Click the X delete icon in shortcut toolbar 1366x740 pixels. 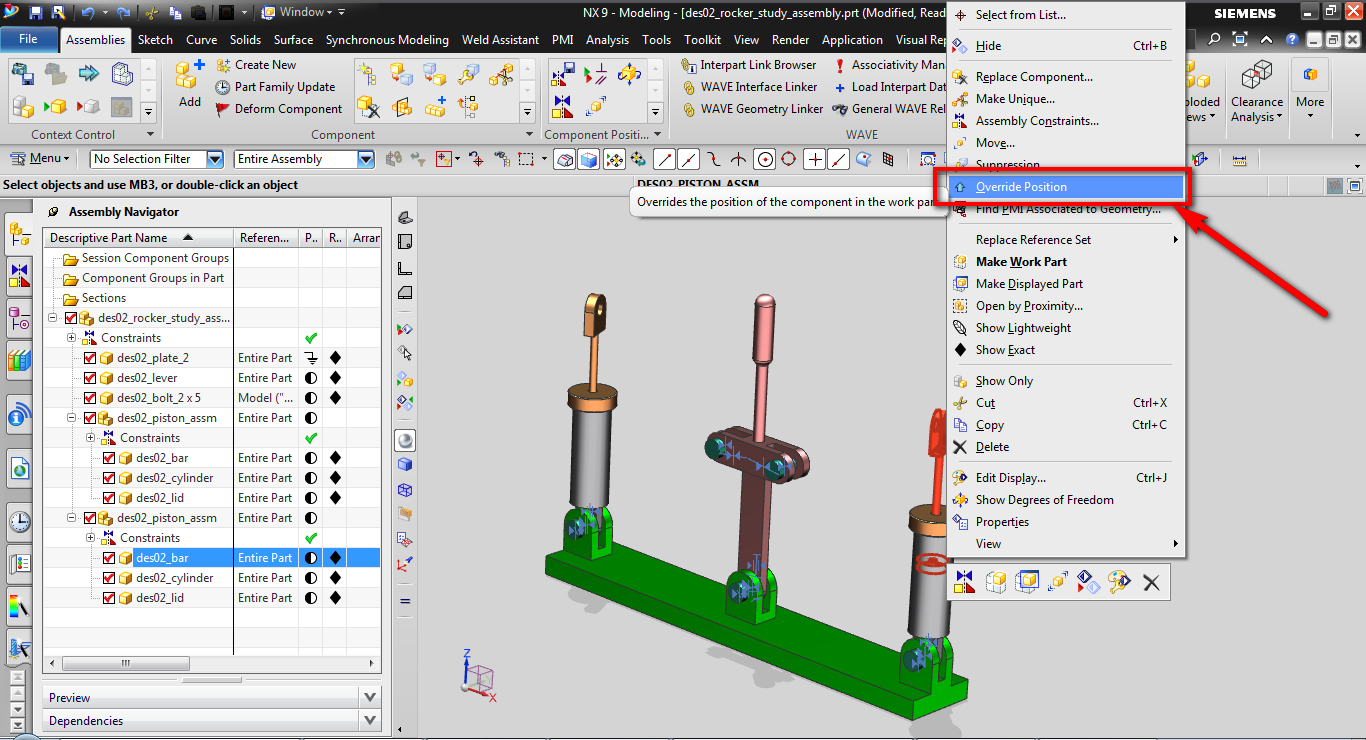click(1151, 581)
